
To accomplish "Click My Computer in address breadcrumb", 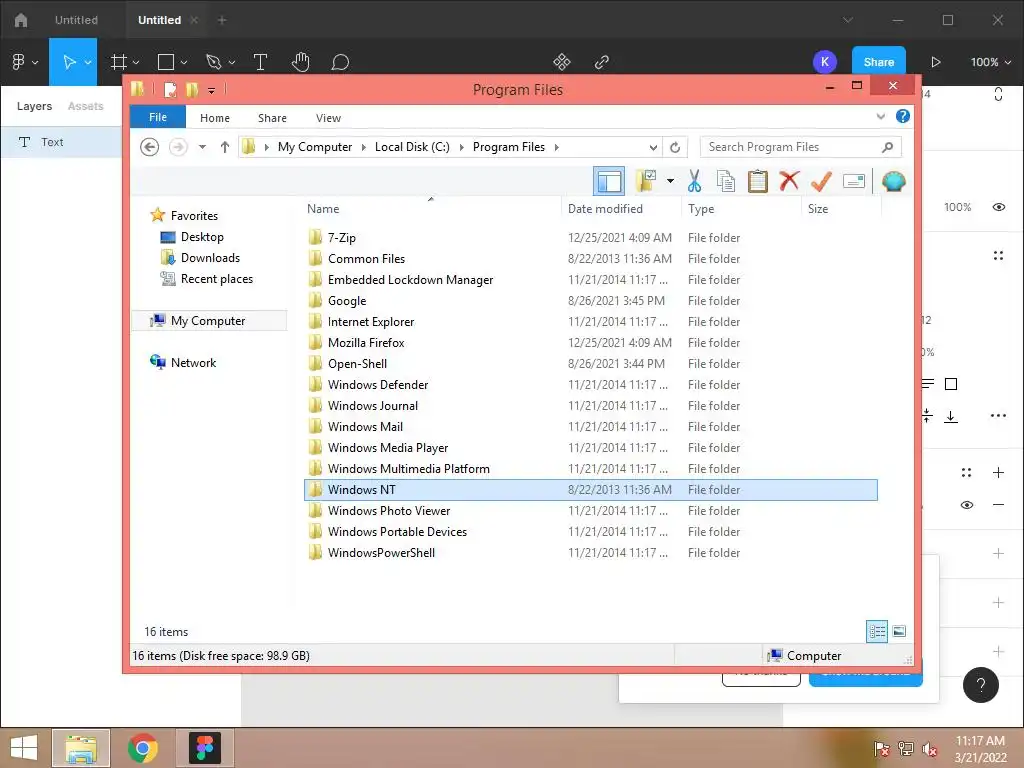I will [315, 147].
